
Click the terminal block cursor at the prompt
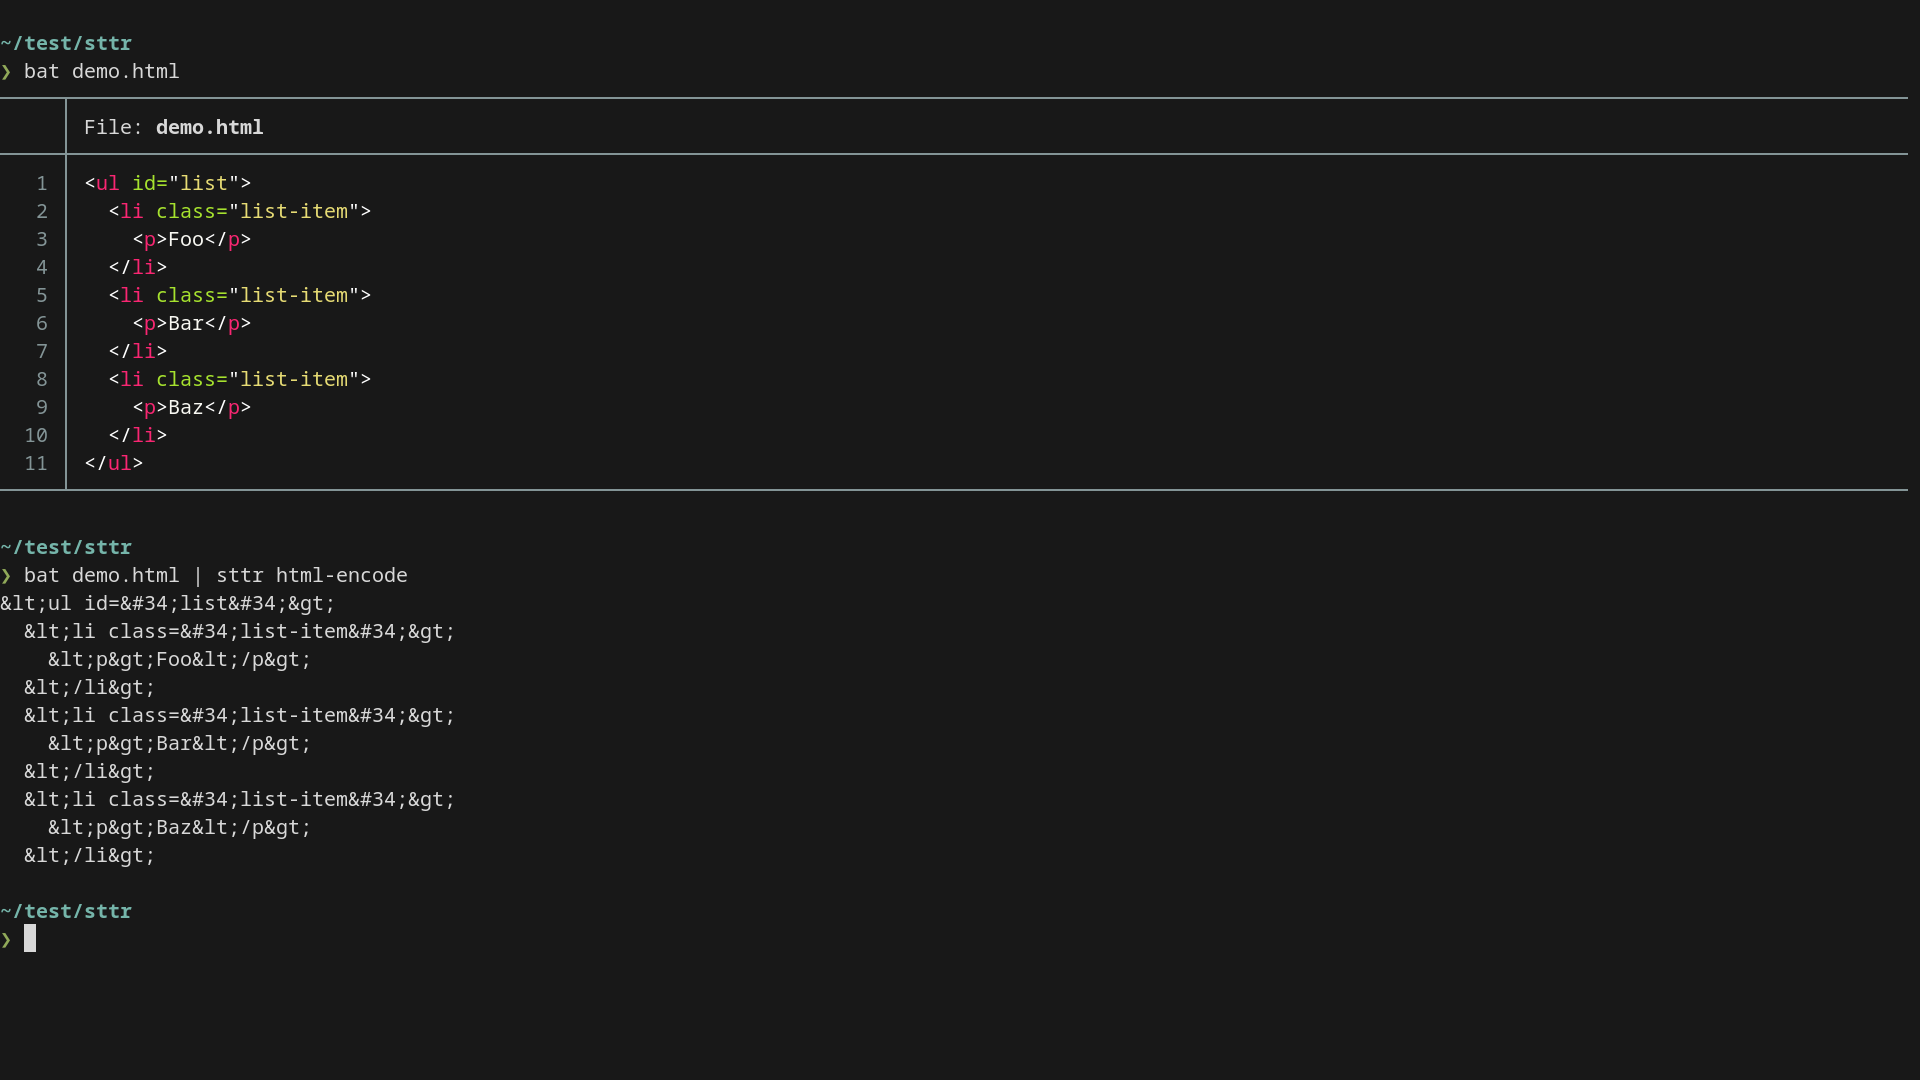pos(30,938)
